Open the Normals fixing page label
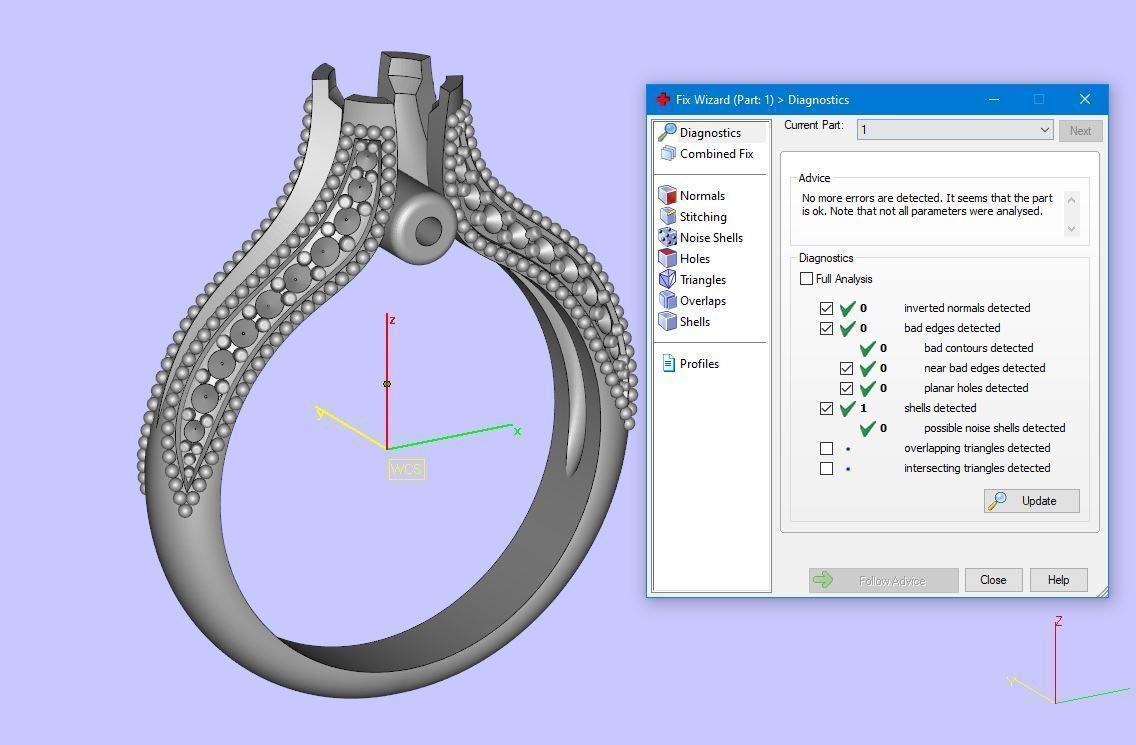This screenshot has height=745, width=1136. pyautogui.click(x=702, y=196)
